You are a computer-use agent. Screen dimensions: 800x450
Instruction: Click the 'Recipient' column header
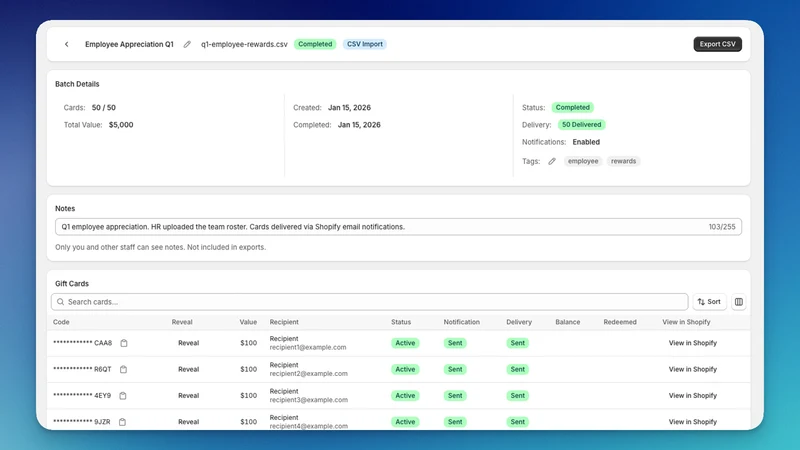[x=284, y=322]
